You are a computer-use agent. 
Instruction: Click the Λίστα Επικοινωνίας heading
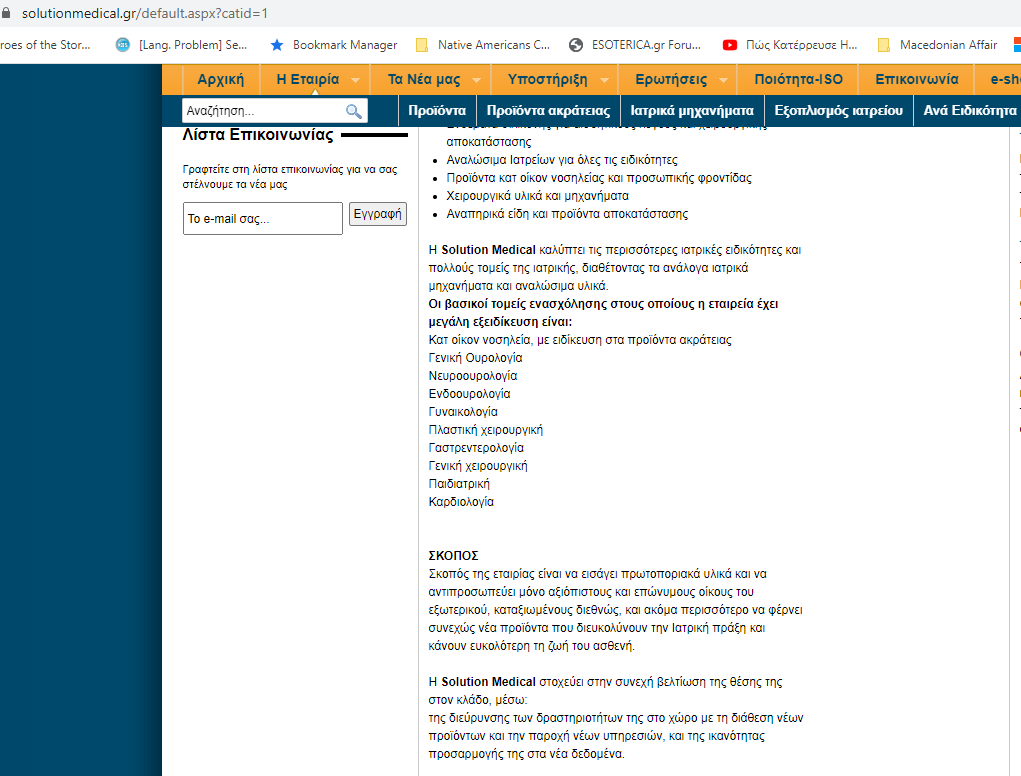tap(258, 135)
